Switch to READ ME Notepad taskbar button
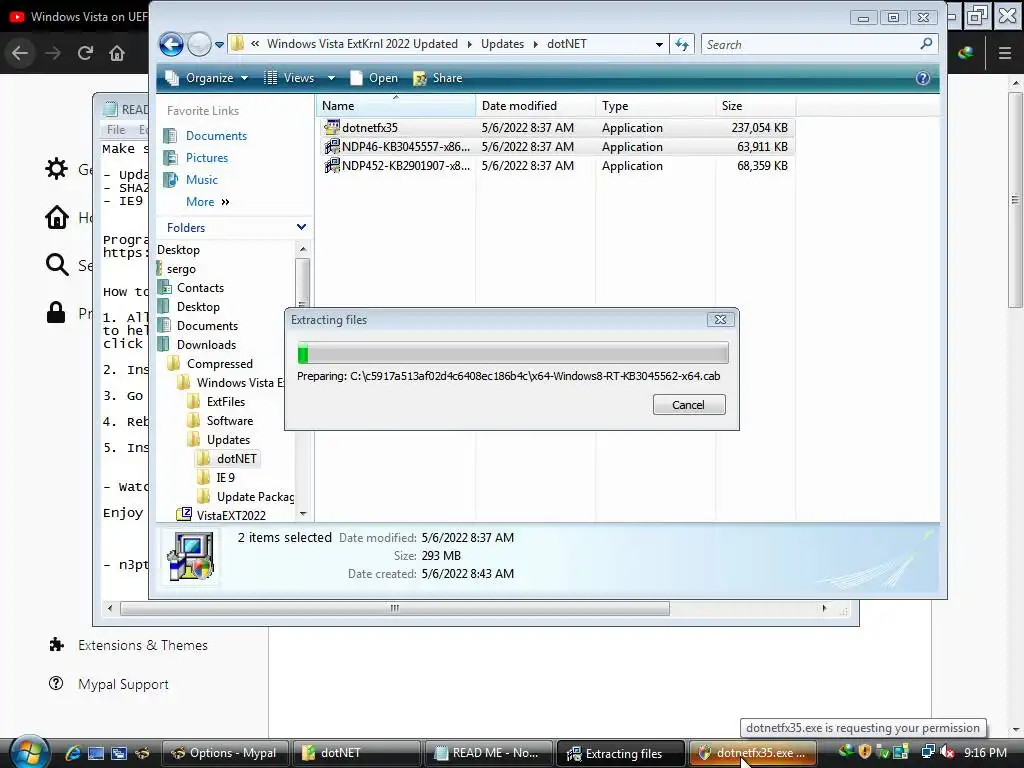Image resolution: width=1024 pixels, height=768 pixels. [x=488, y=753]
